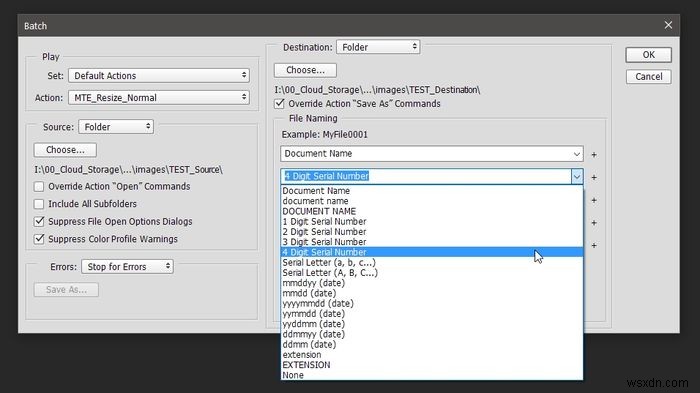
Task: Select yyddmm (date) option
Action: pyautogui.click(x=432, y=324)
